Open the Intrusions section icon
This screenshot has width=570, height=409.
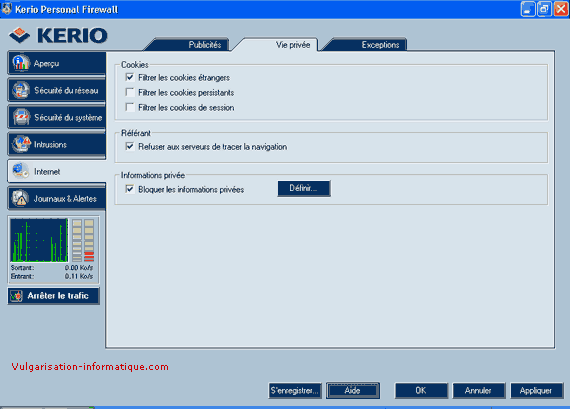21,144
